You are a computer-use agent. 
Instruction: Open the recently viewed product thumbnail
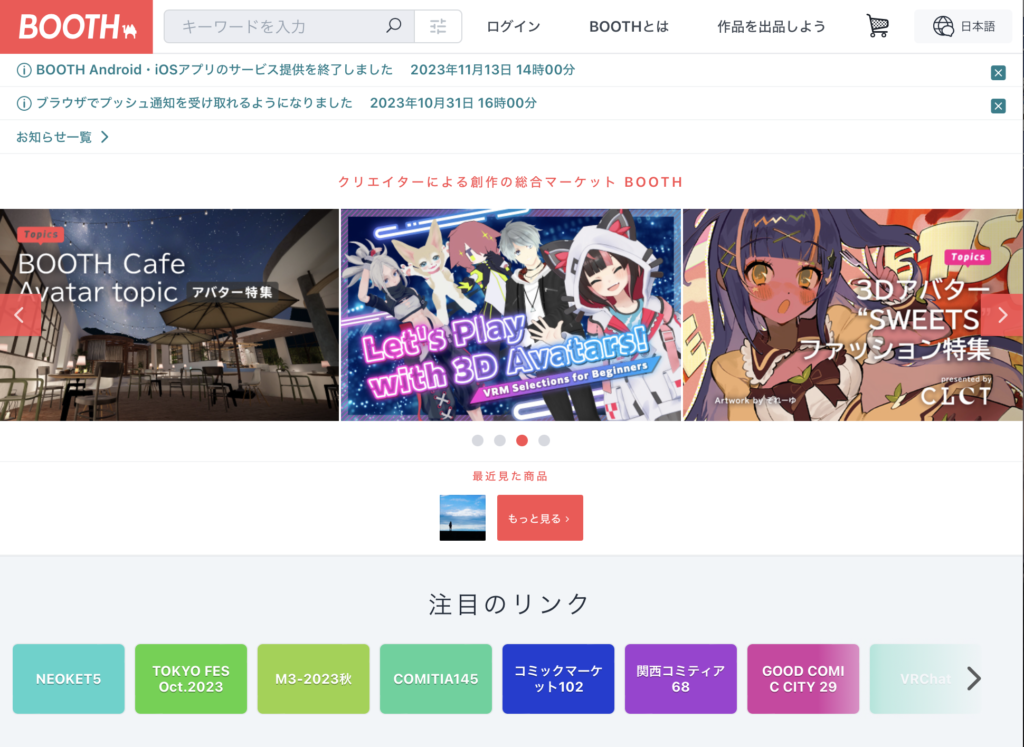click(462, 518)
